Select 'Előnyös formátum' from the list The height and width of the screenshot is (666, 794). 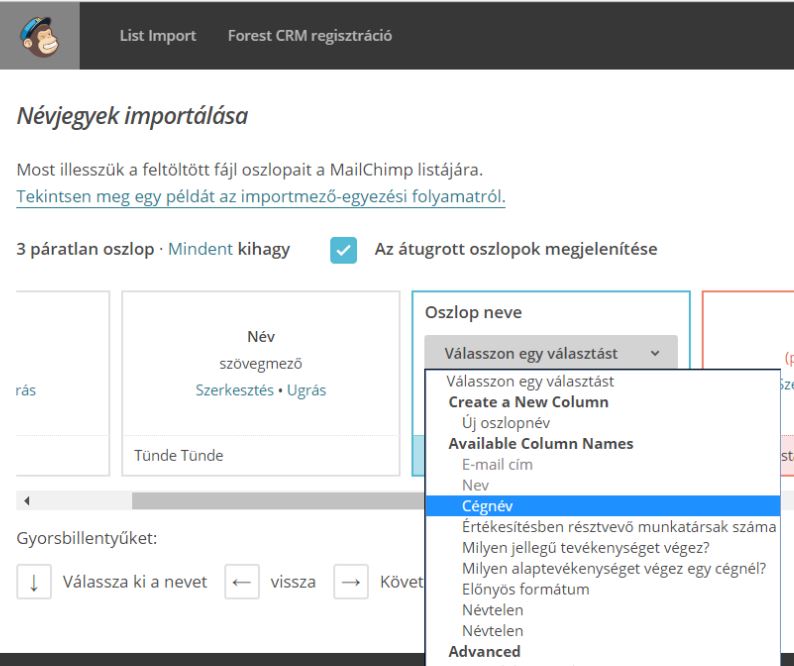[x=525, y=589]
